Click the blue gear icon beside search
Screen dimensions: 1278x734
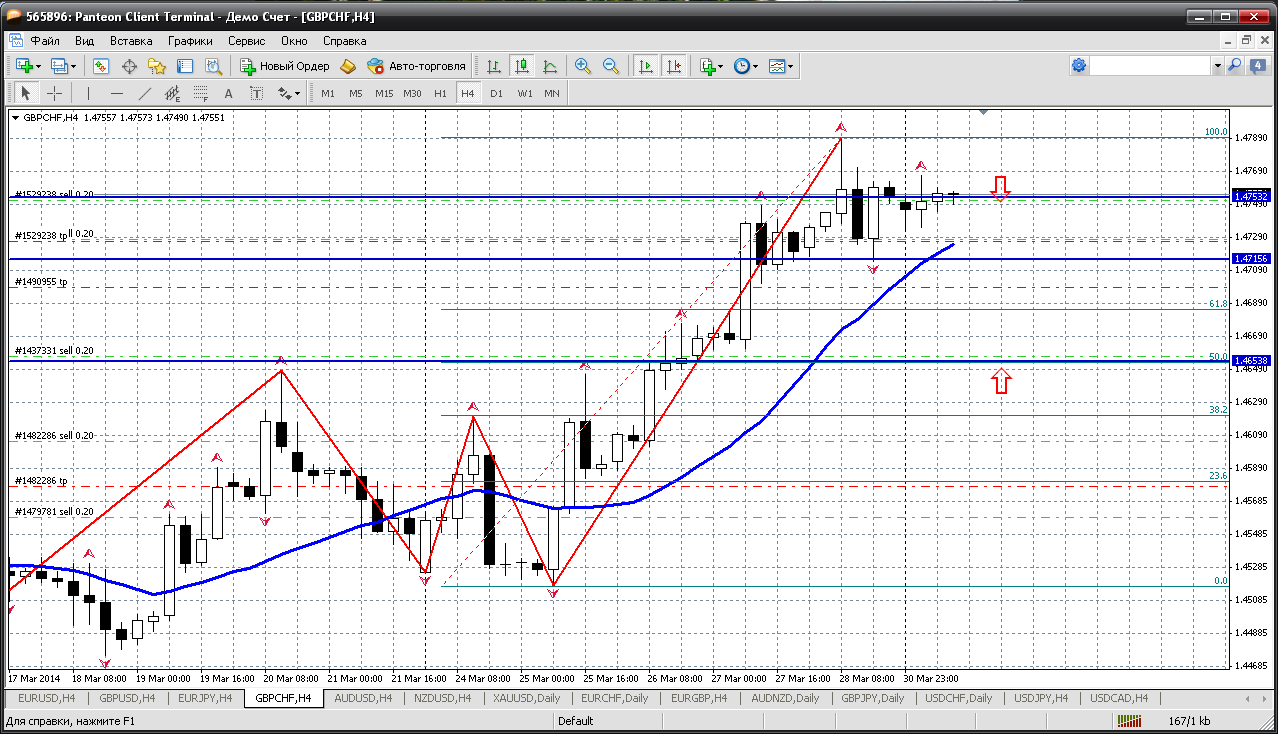[x=1079, y=65]
